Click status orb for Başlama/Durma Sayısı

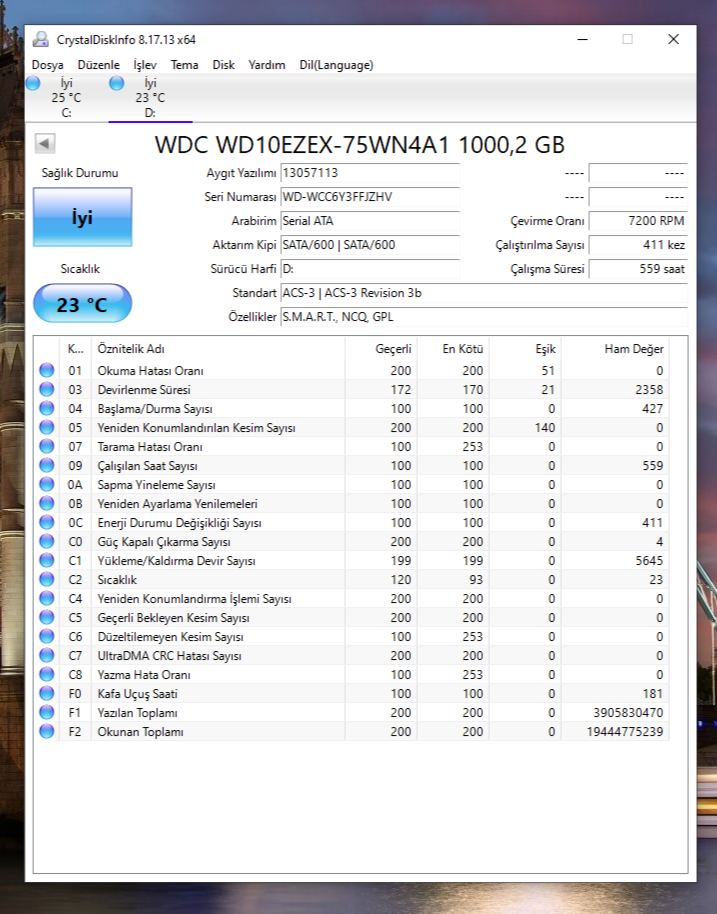tap(47, 409)
